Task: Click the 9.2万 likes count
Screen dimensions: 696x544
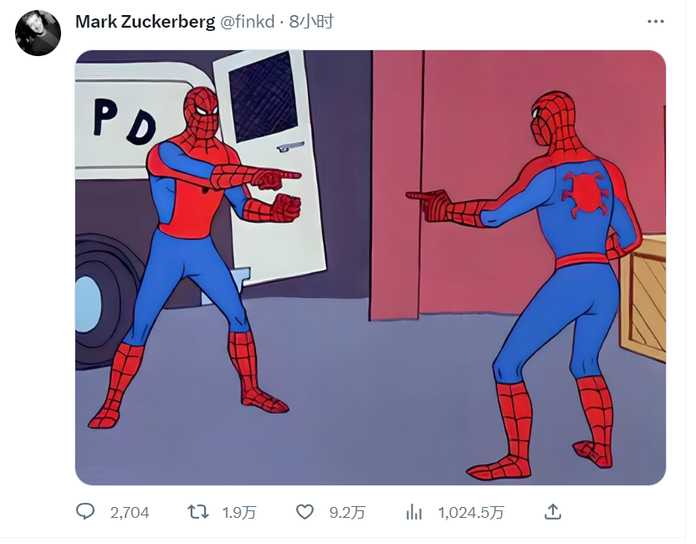Action: click(347, 513)
